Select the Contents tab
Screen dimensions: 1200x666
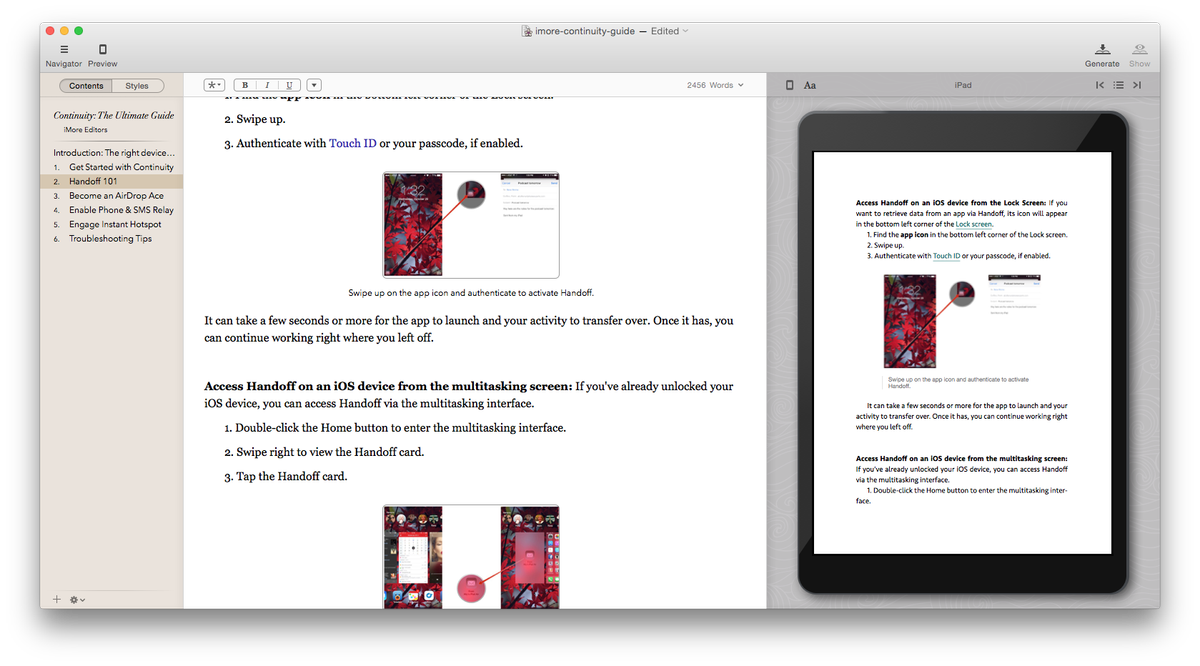pyautogui.click(x=85, y=85)
